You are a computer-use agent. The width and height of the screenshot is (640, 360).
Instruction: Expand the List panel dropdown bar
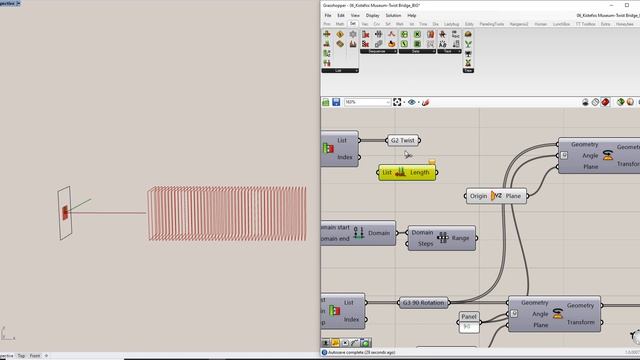340,71
